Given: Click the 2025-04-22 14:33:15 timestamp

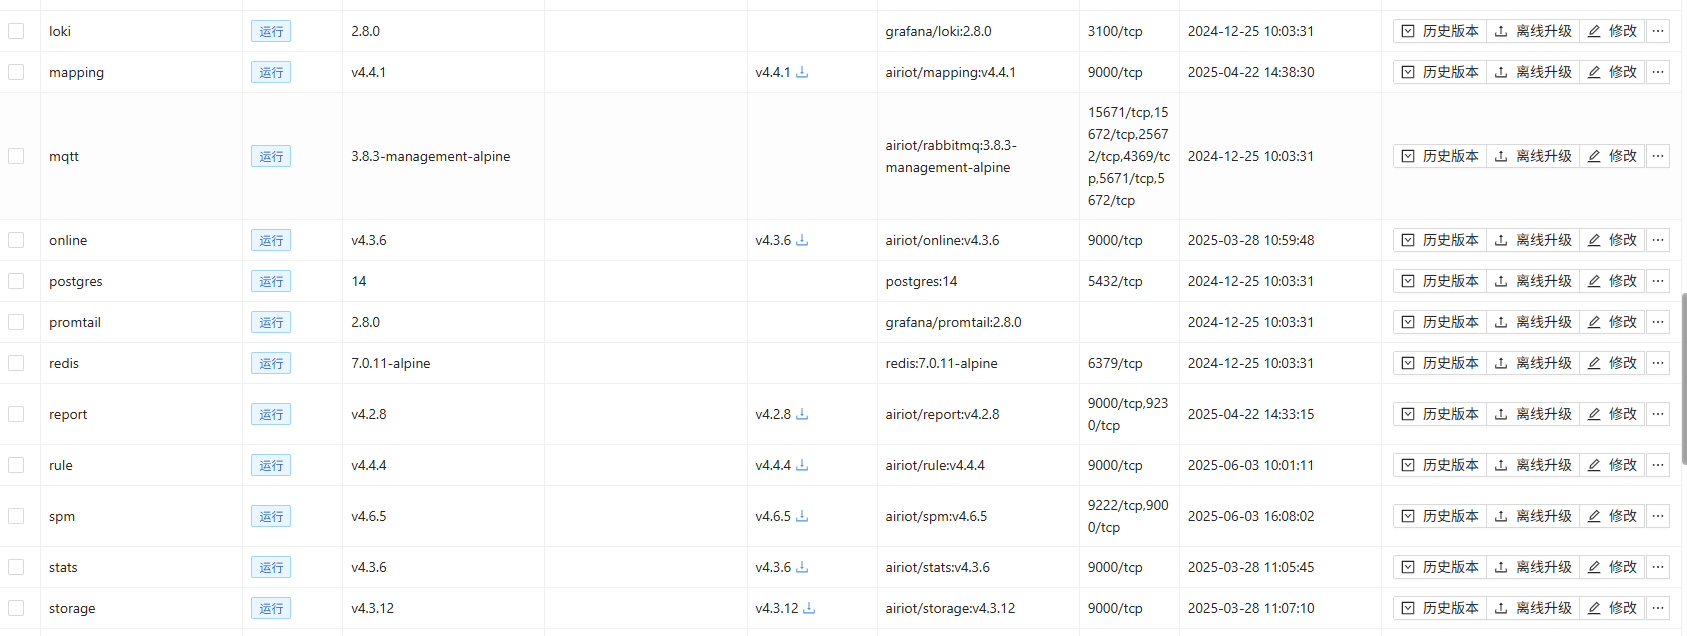Looking at the screenshot, I should [1251, 414].
